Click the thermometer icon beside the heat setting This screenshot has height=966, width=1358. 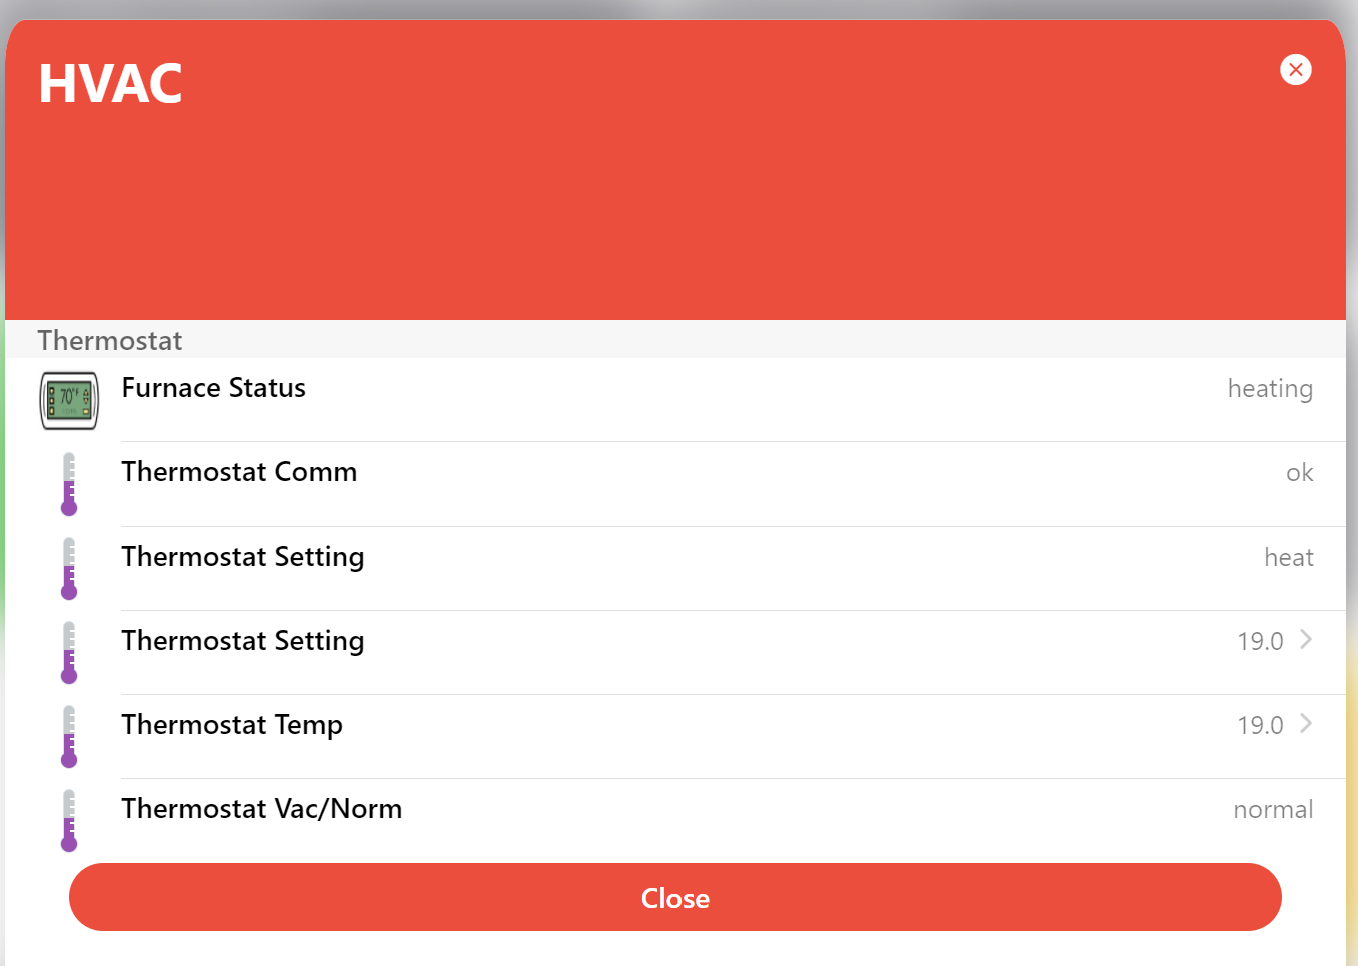tap(69, 569)
